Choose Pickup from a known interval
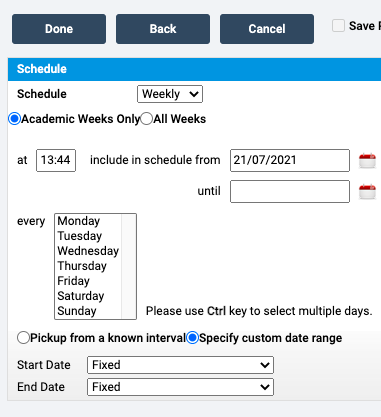This screenshot has height=417, width=381. pos(23,338)
